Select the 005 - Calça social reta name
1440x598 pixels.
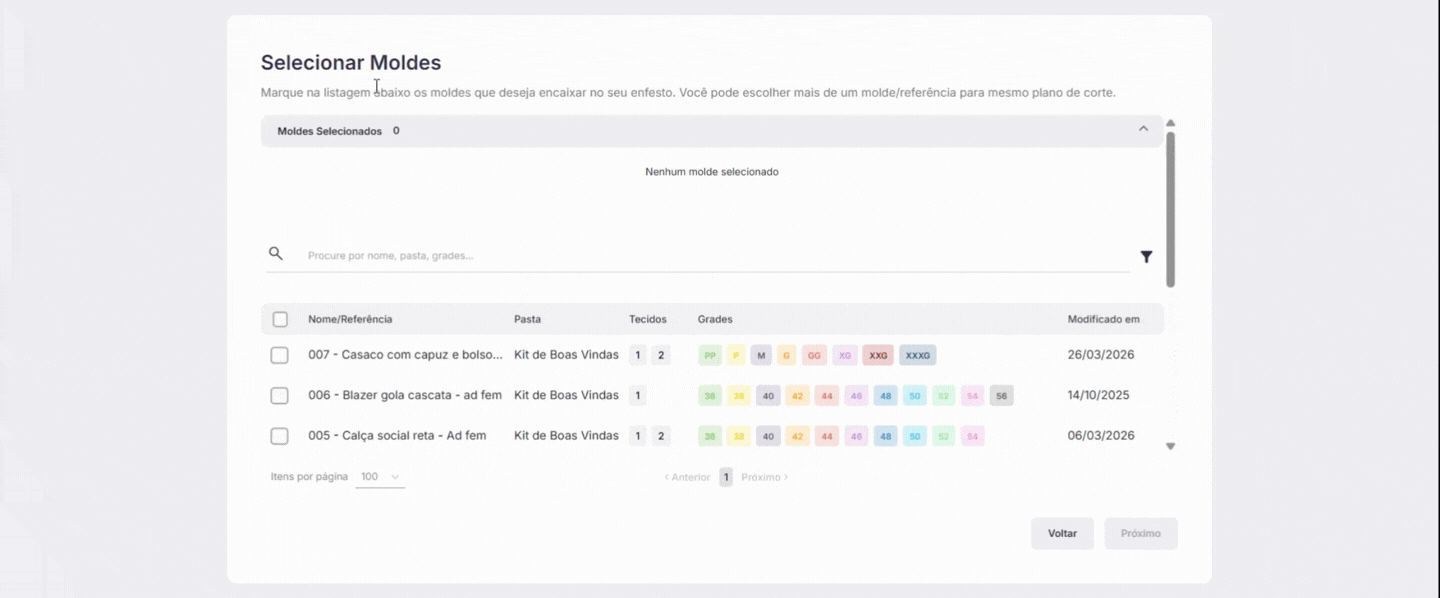[x=397, y=436]
